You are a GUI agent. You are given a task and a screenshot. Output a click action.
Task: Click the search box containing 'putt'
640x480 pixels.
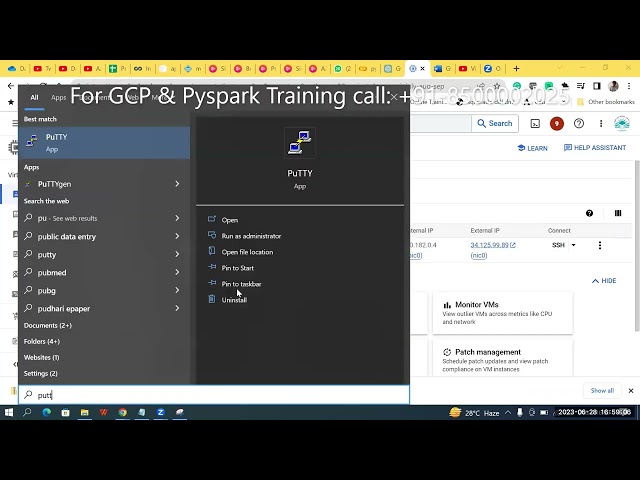[214, 395]
